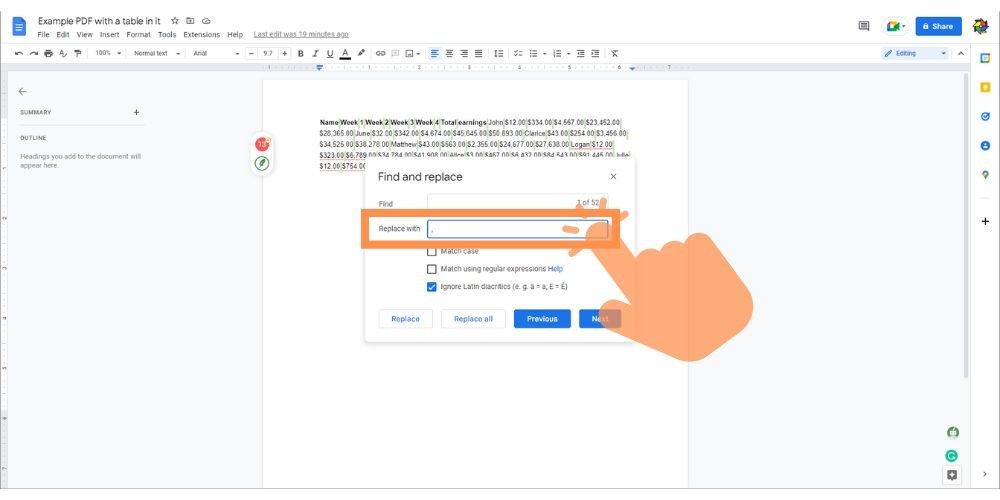
Task: Open the Tools menu
Action: point(167,34)
